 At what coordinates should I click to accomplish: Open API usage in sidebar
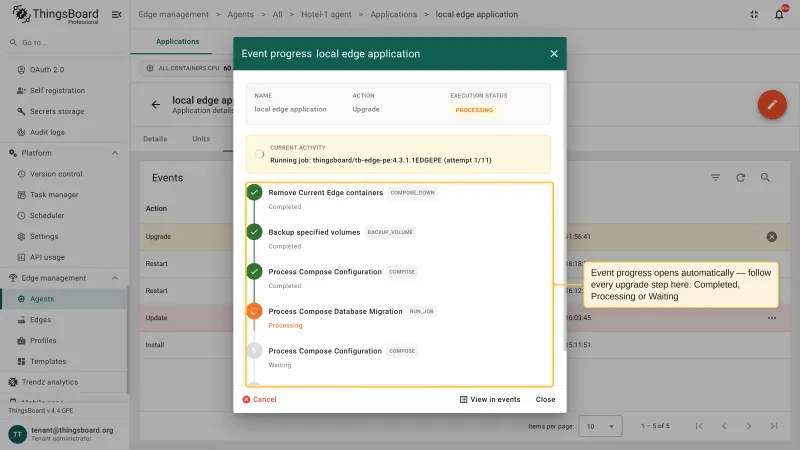tap(47, 258)
